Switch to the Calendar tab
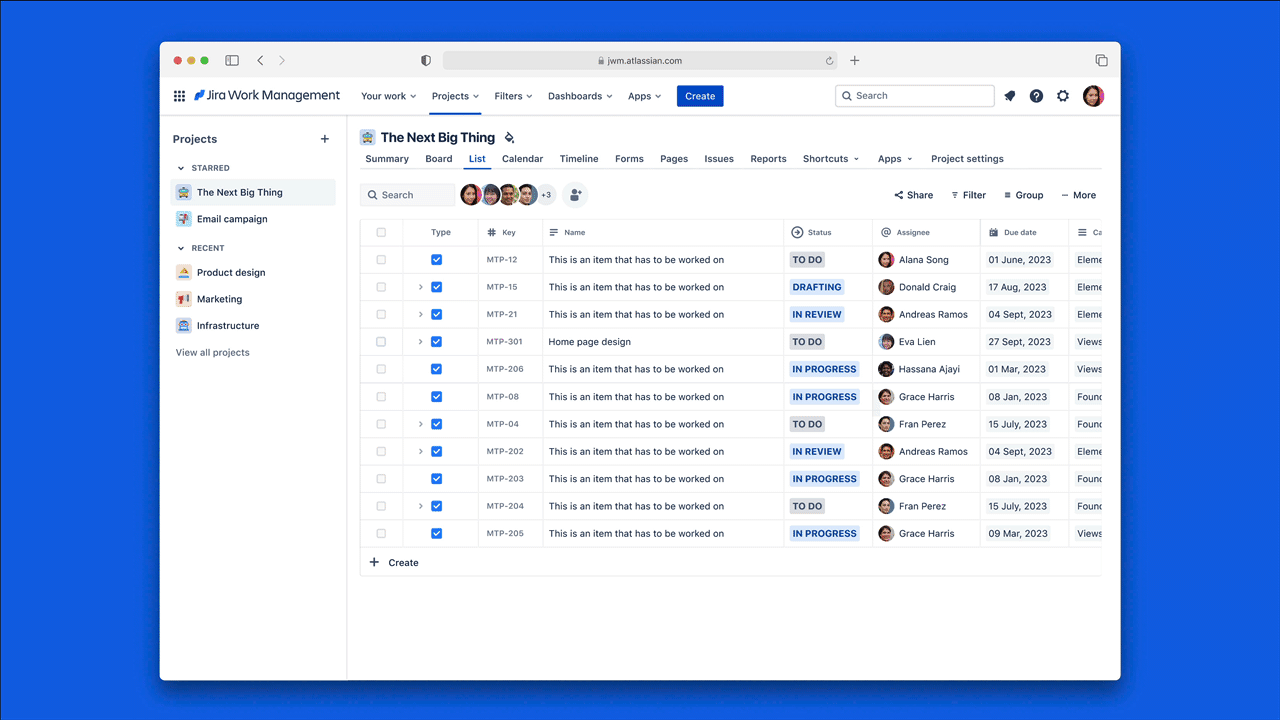Screen dimensions: 1280x720 click(522, 159)
